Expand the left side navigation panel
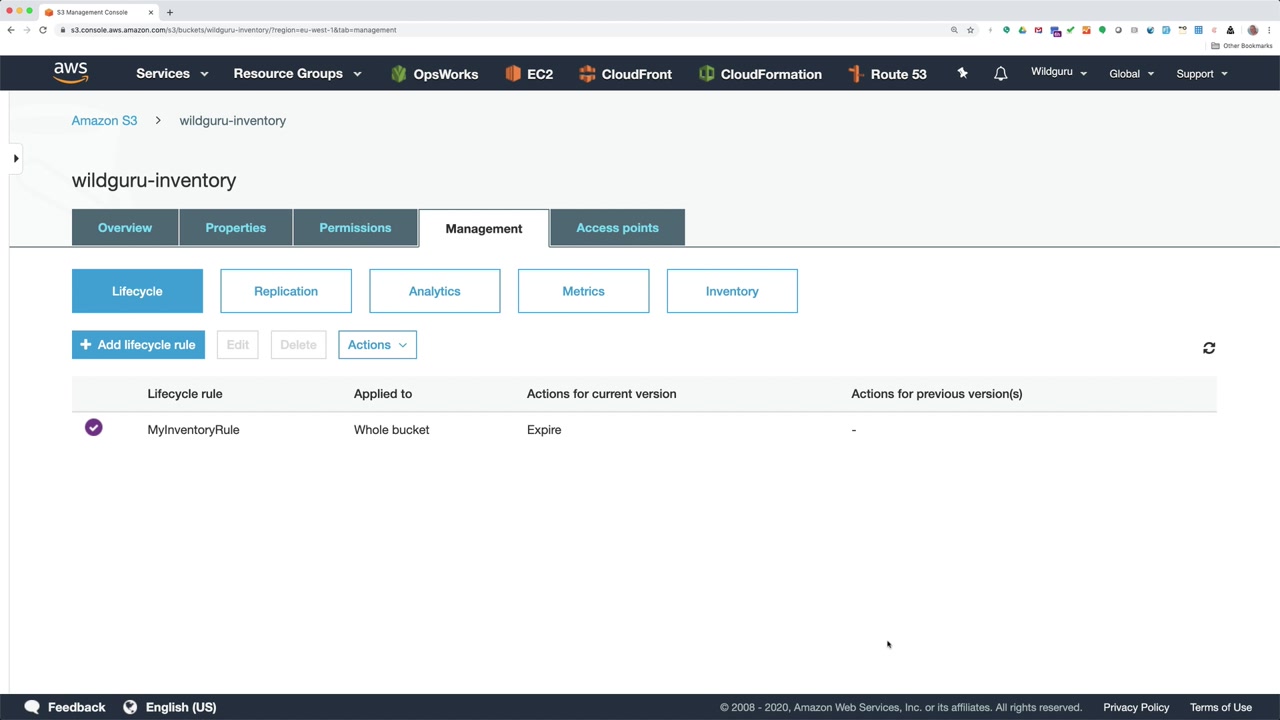 click(x=16, y=158)
